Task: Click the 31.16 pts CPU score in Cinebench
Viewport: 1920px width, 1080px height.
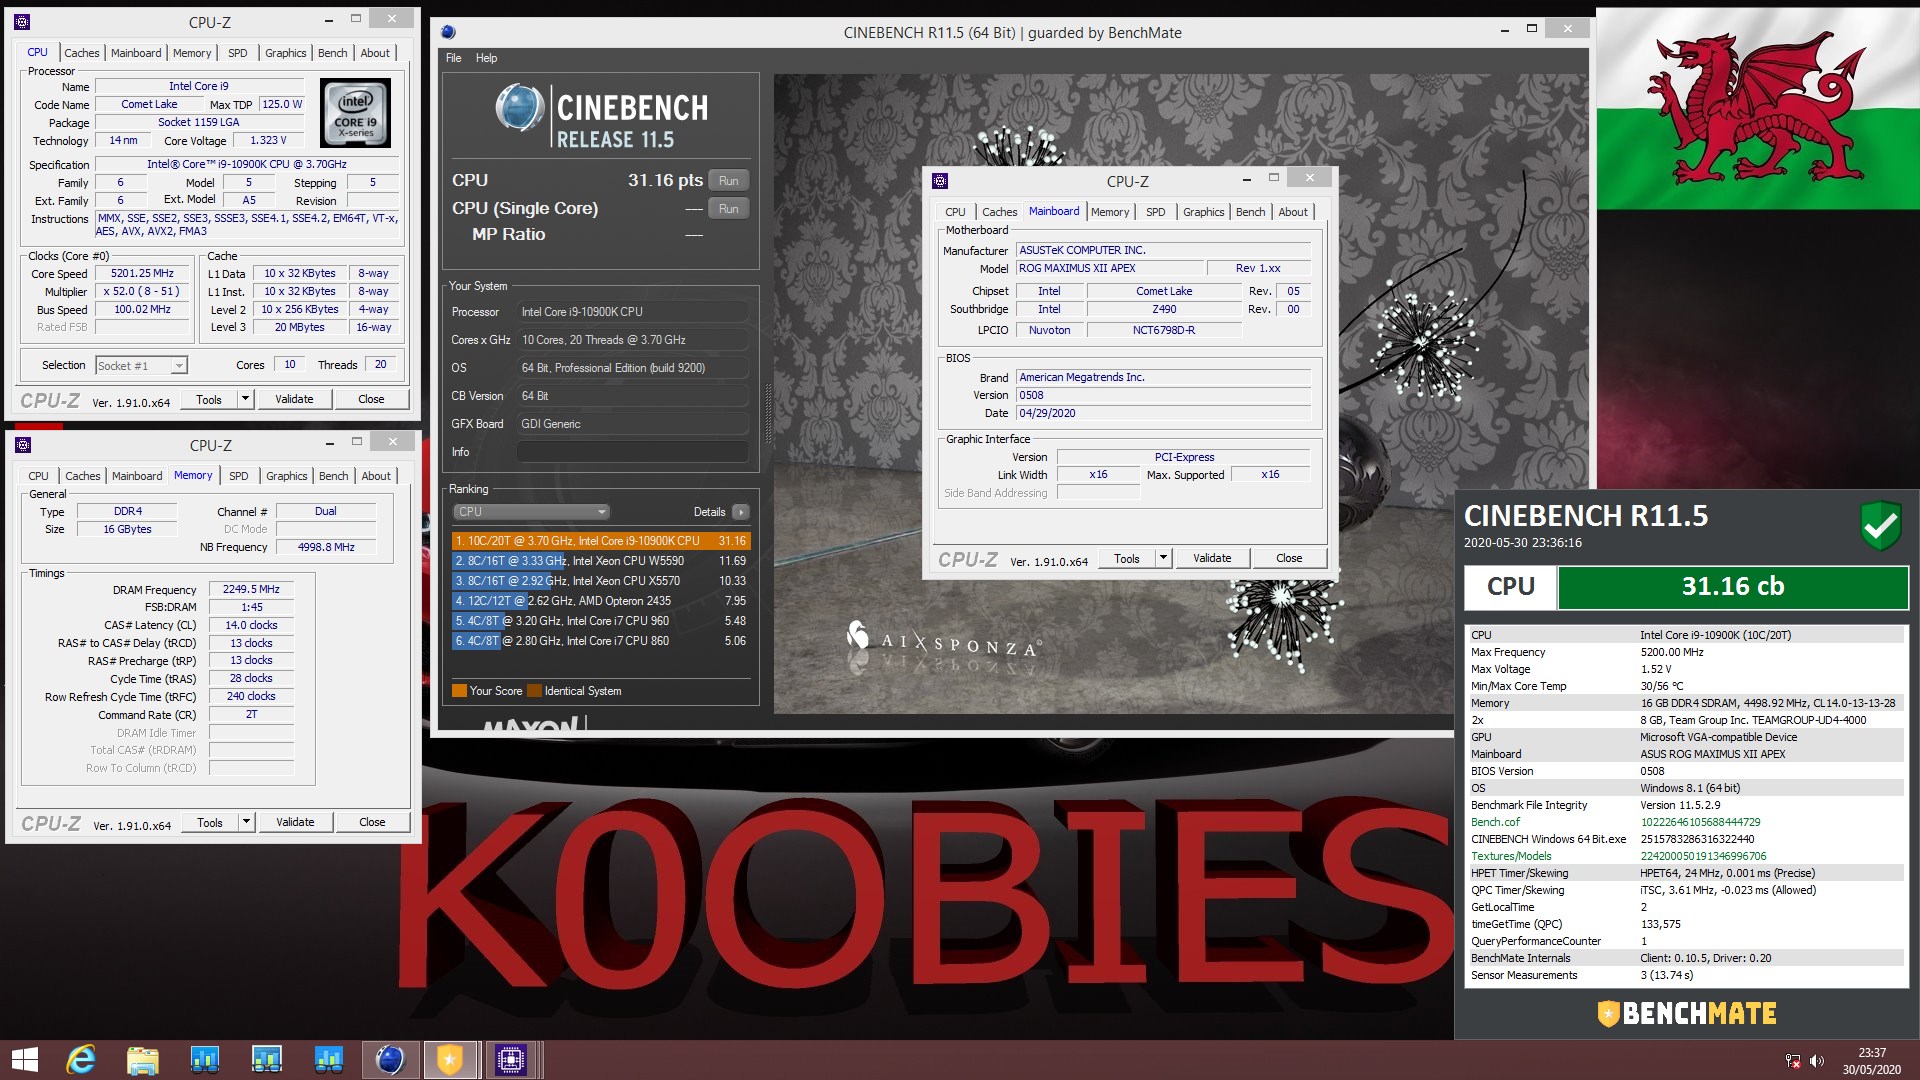Action: [665, 180]
